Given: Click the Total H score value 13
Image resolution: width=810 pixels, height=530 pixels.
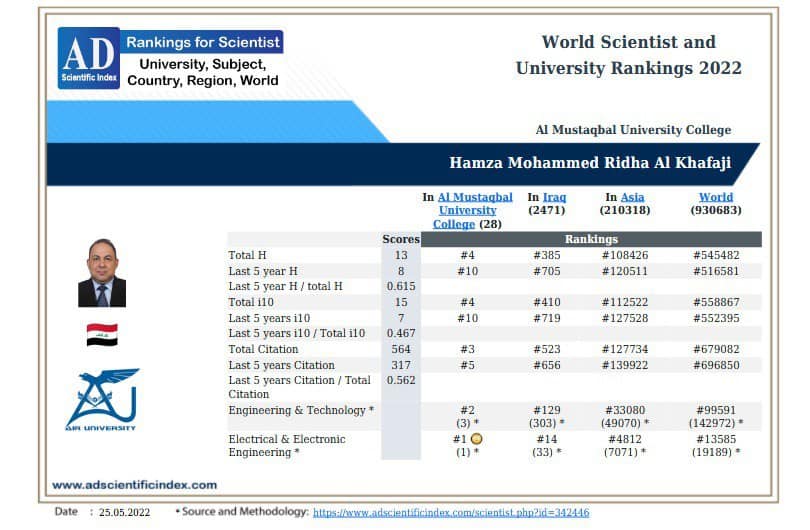Looking at the screenshot, I should [x=401, y=255].
